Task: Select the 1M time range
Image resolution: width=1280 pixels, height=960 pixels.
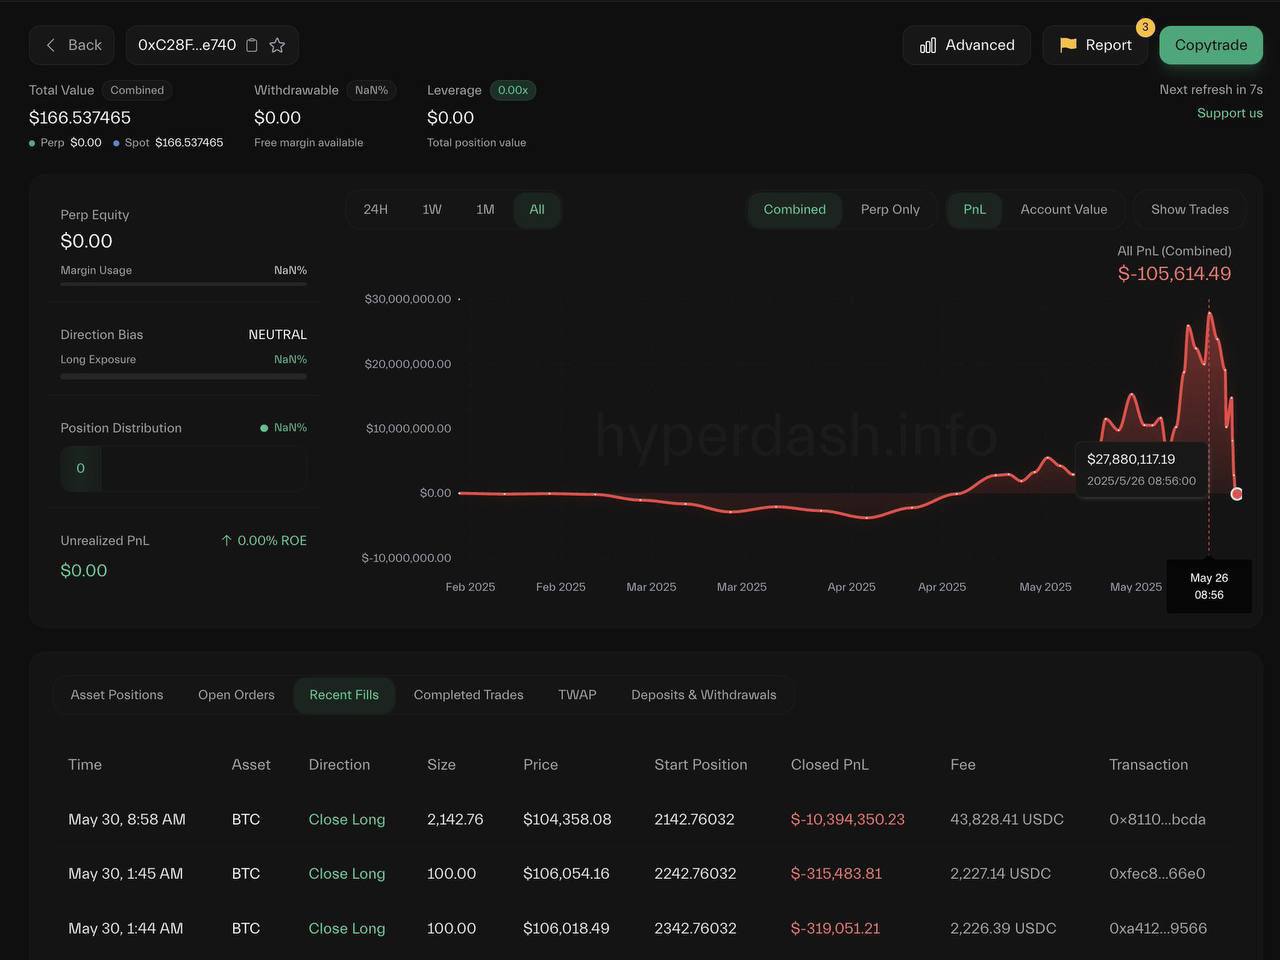Action: click(x=485, y=209)
